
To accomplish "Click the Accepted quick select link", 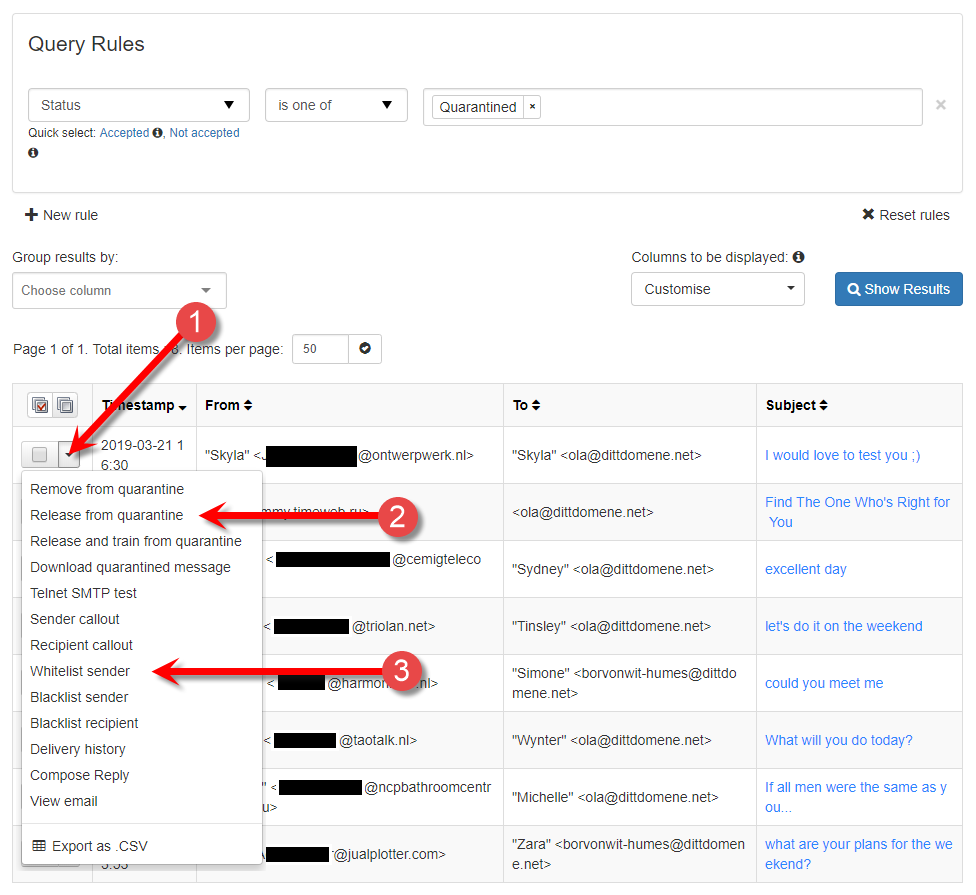I will 124,133.
